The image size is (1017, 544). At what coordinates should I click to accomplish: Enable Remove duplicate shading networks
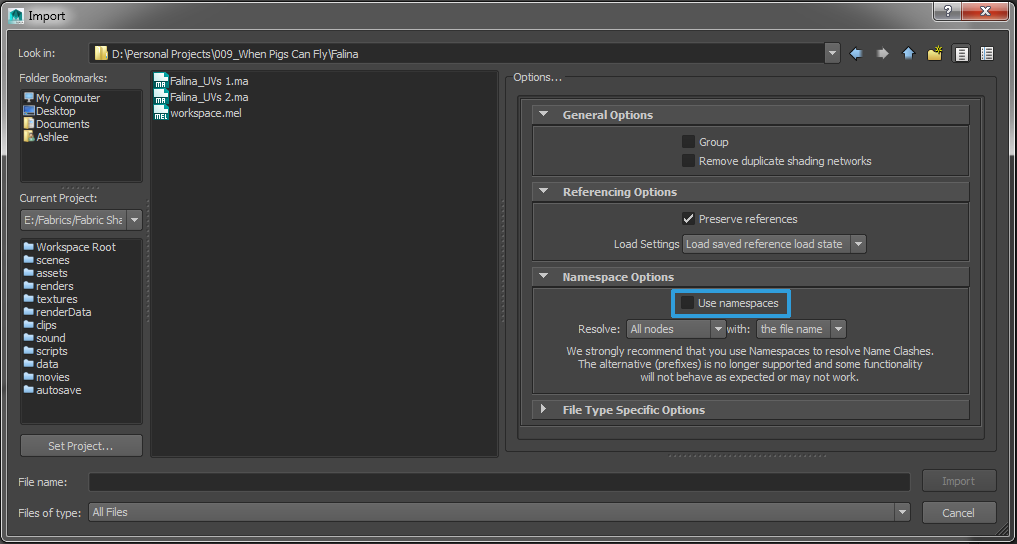pyautogui.click(x=688, y=161)
